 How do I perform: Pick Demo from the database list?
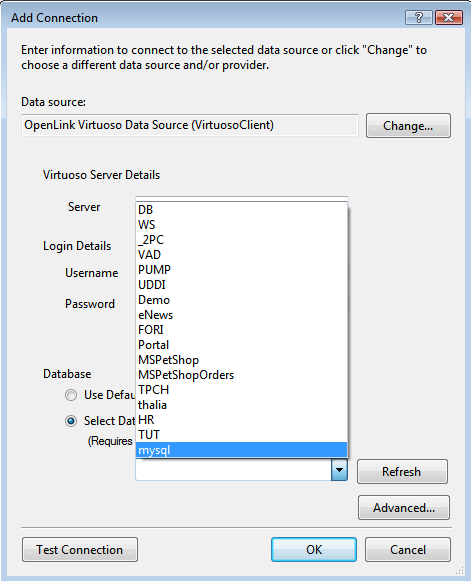click(x=241, y=300)
